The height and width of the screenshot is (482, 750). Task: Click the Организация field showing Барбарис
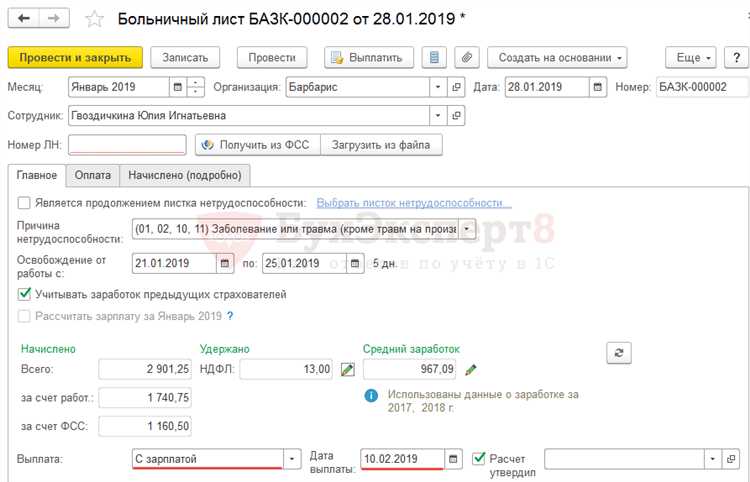pos(358,88)
